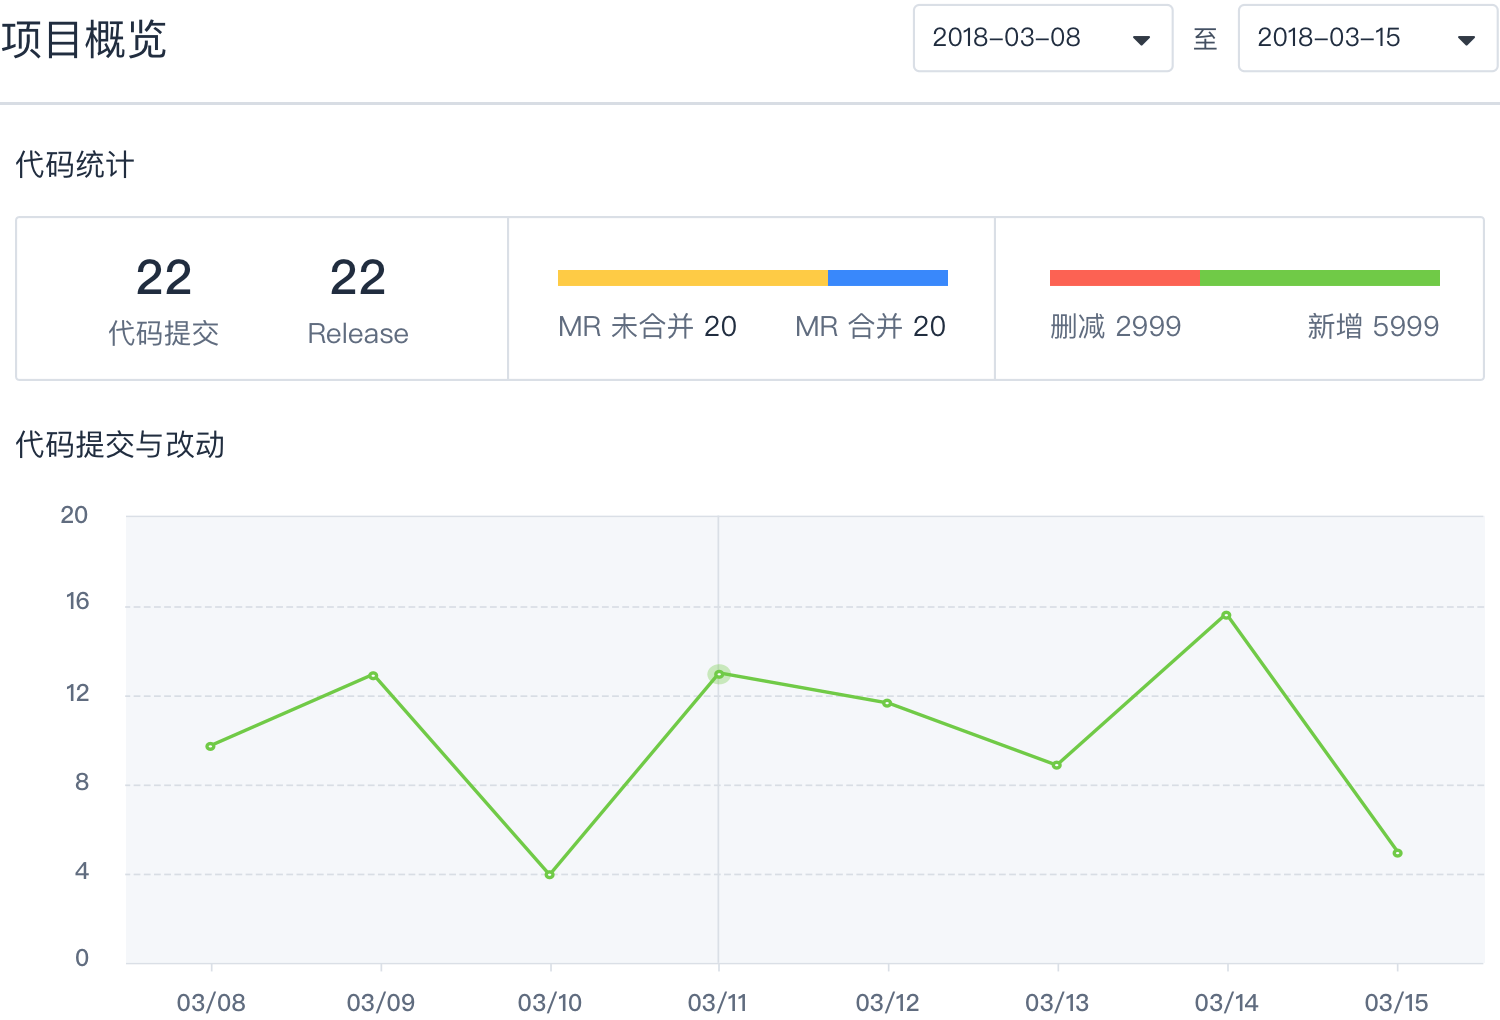1500x1020 pixels.
Task: Click the 03/08 data point on chart
Action: point(210,746)
